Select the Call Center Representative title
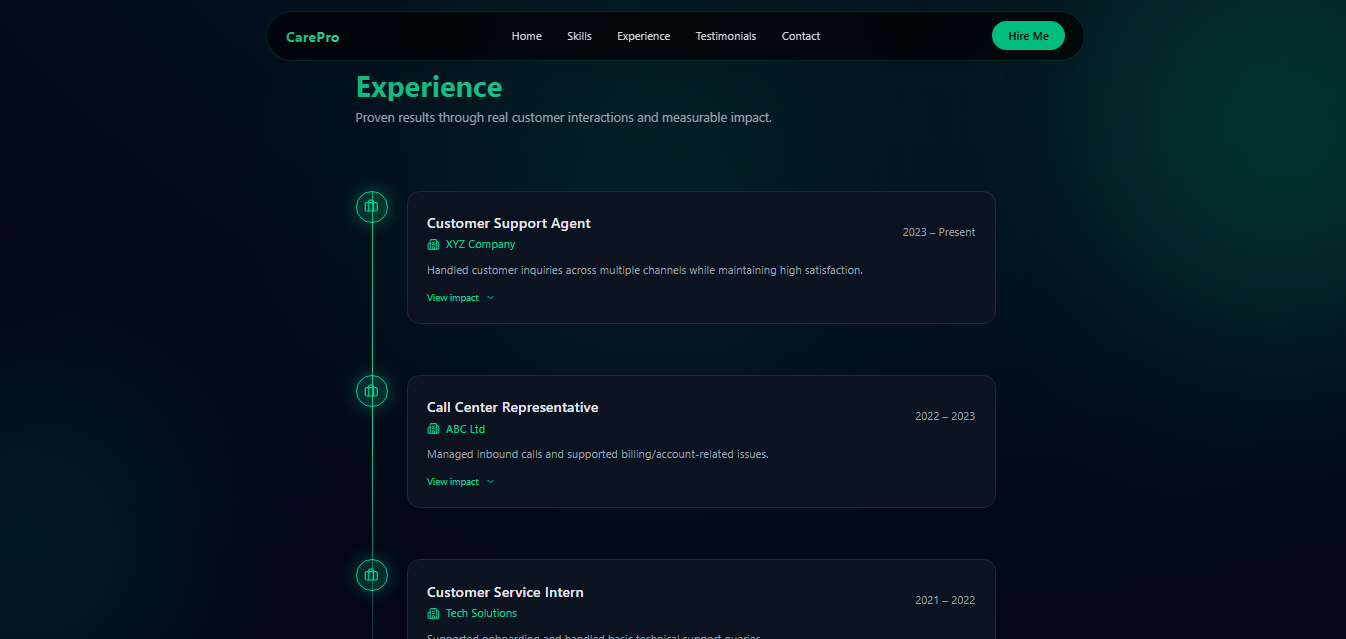This screenshot has width=1346, height=639. [x=513, y=408]
